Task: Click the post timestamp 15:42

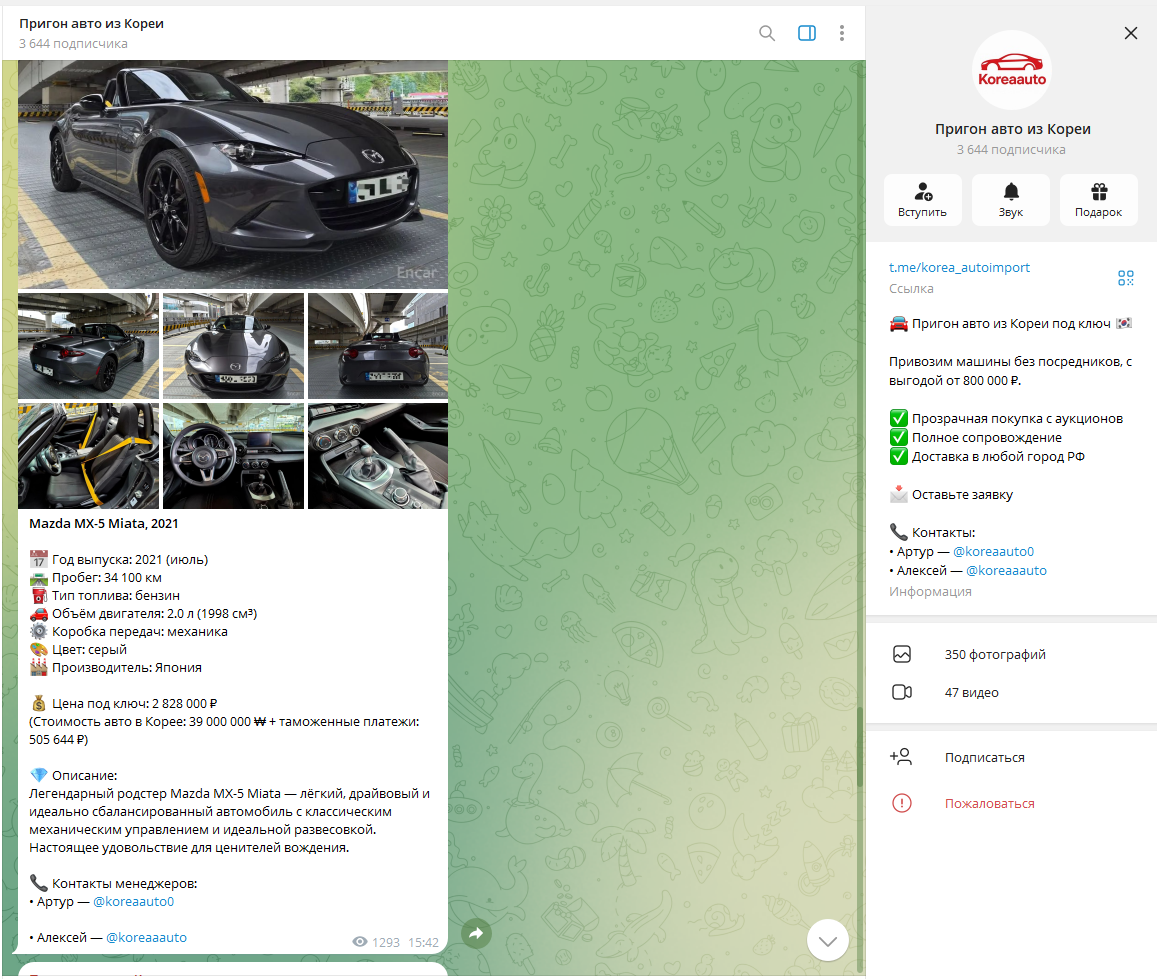Action: 424,942
